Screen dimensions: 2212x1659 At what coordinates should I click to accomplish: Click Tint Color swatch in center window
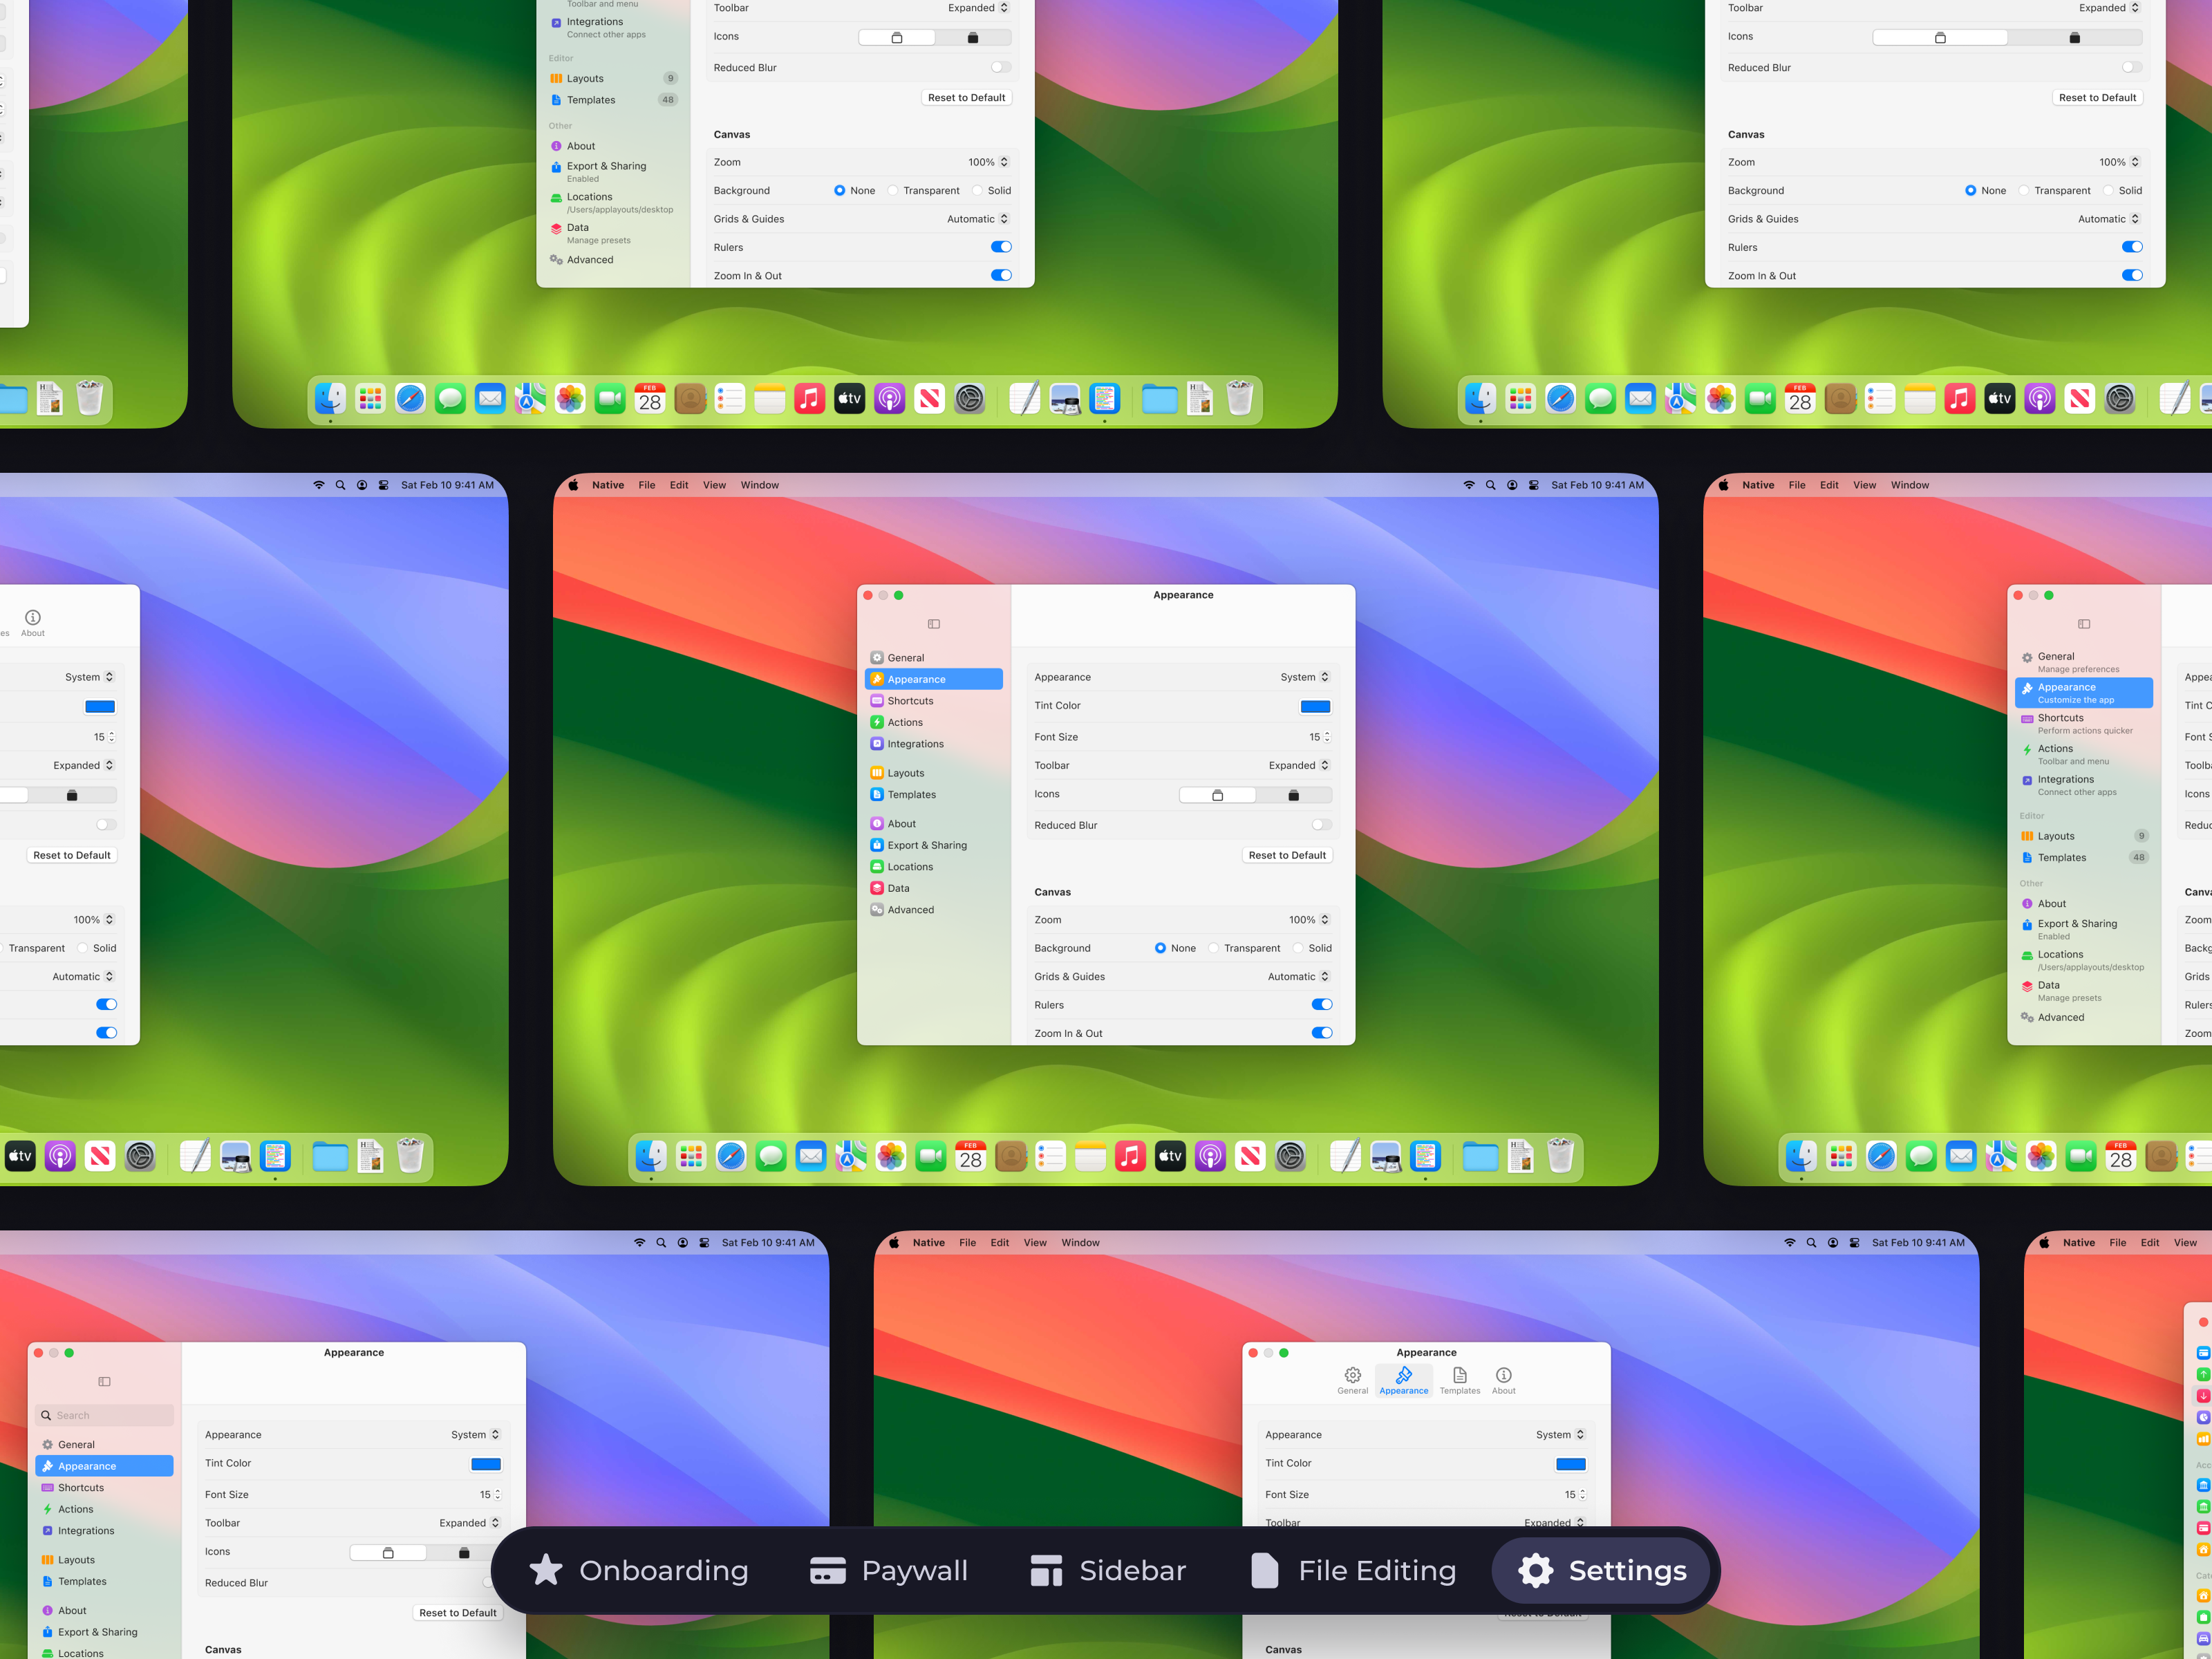tap(1315, 706)
